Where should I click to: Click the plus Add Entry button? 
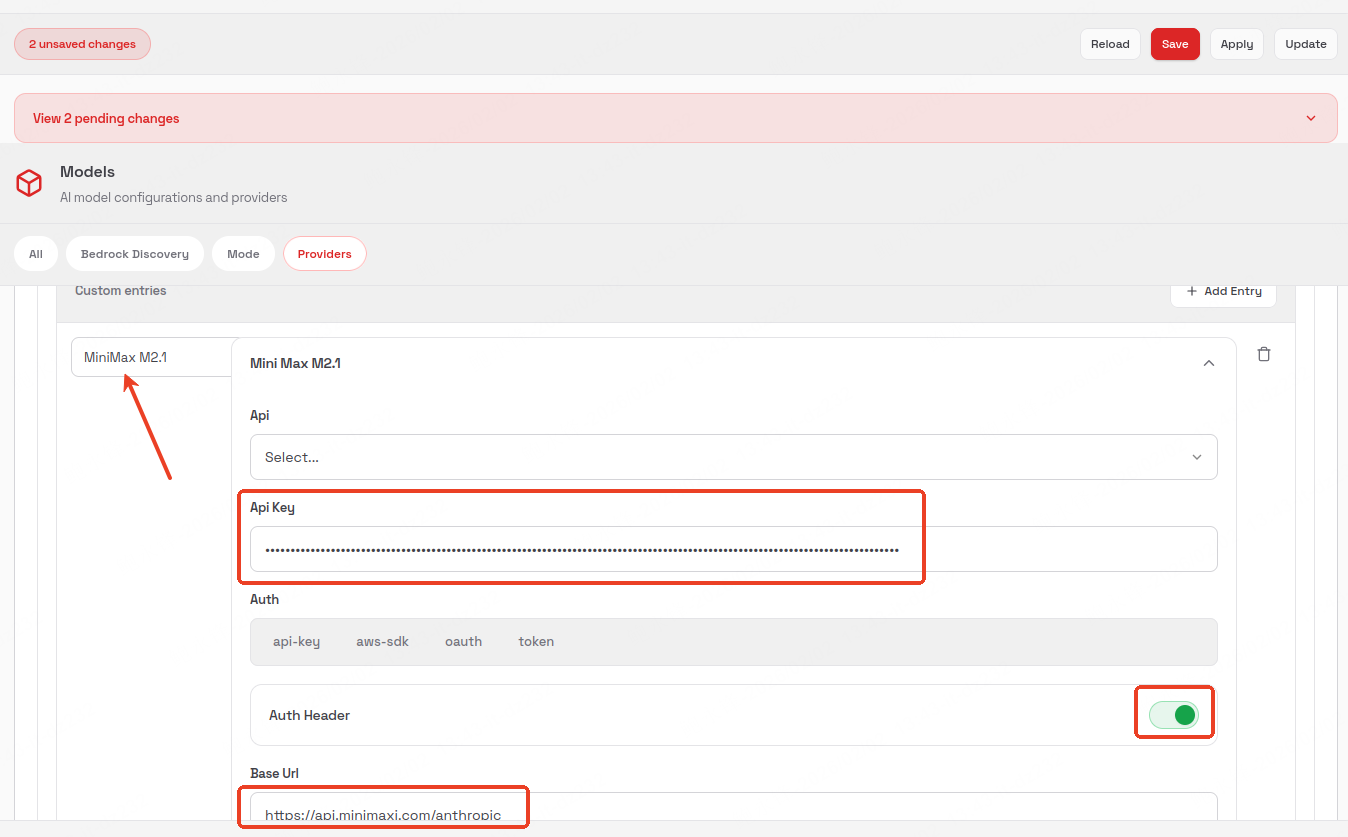pyautogui.click(x=1223, y=291)
